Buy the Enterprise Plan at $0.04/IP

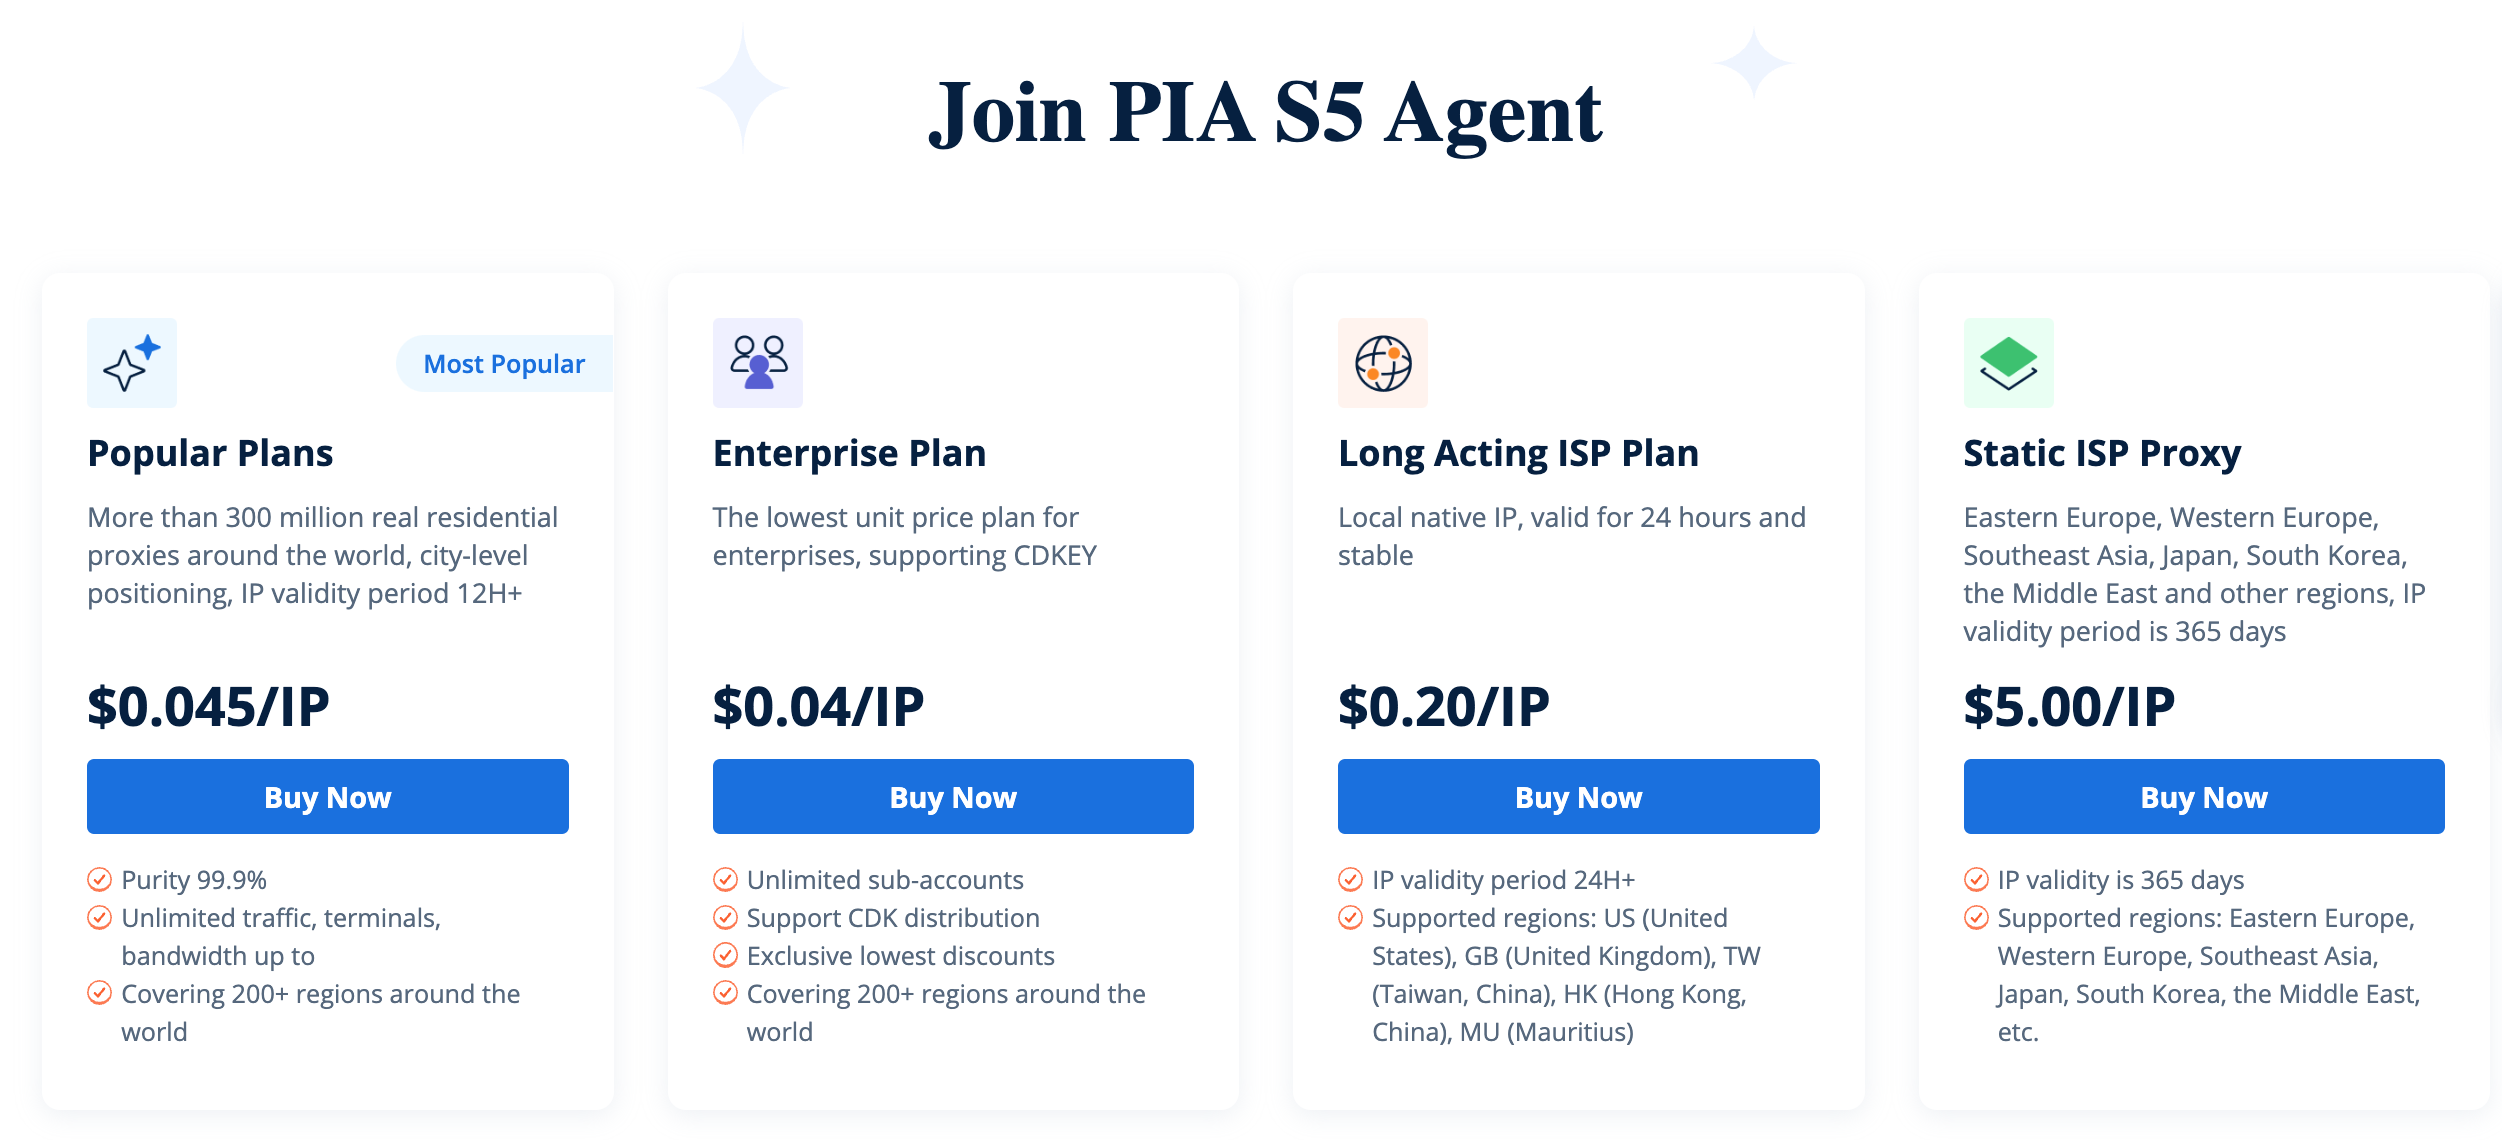tap(953, 796)
